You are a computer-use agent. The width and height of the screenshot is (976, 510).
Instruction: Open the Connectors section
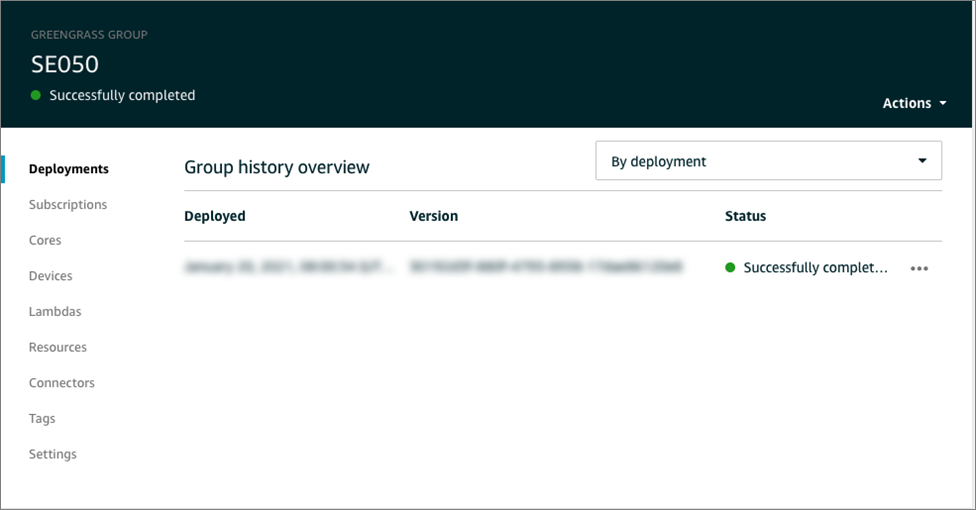point(62,383)
